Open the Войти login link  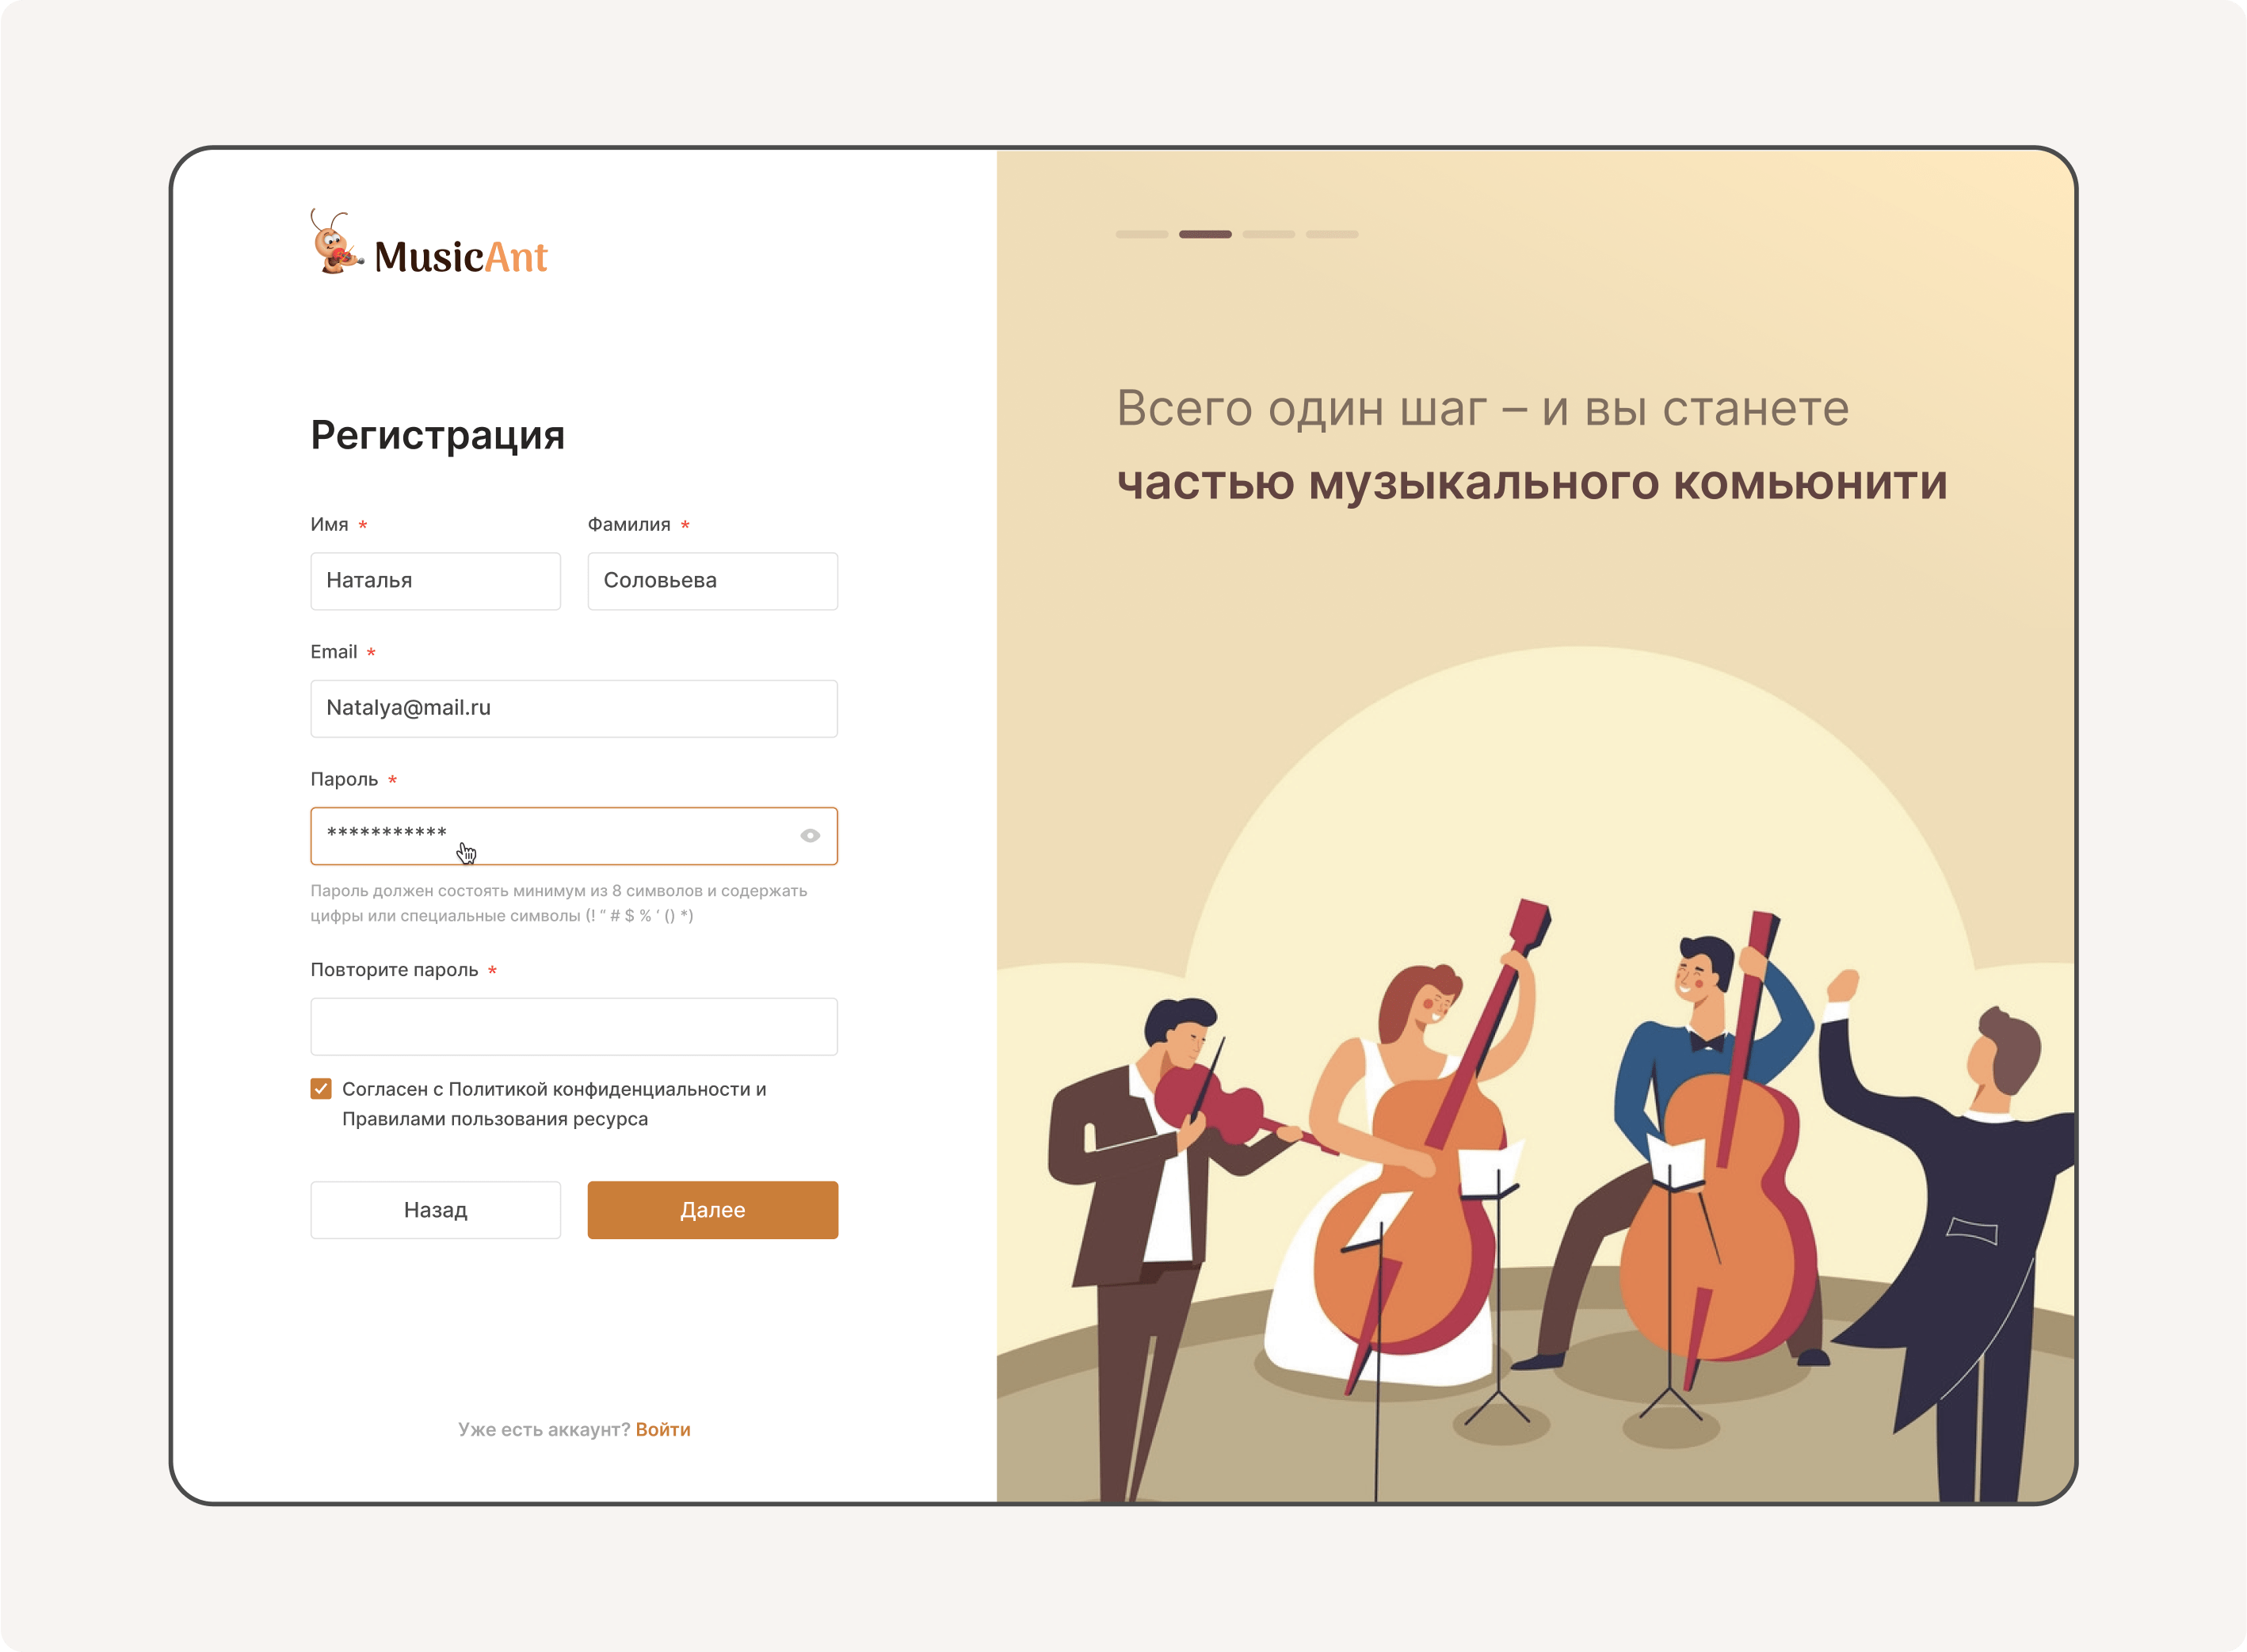[x=663, y=1429]
